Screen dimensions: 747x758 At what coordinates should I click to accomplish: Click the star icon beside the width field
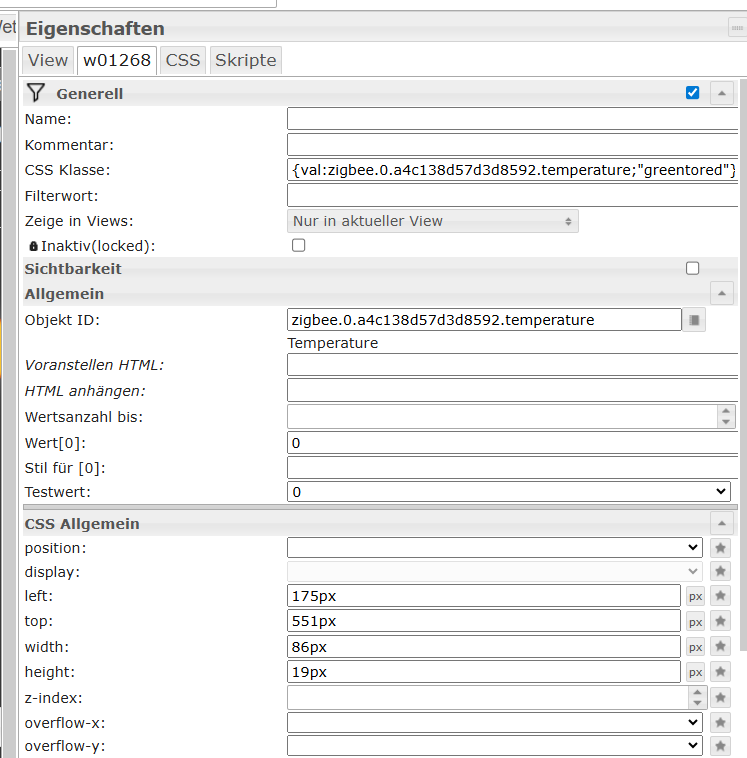[720, 647]
